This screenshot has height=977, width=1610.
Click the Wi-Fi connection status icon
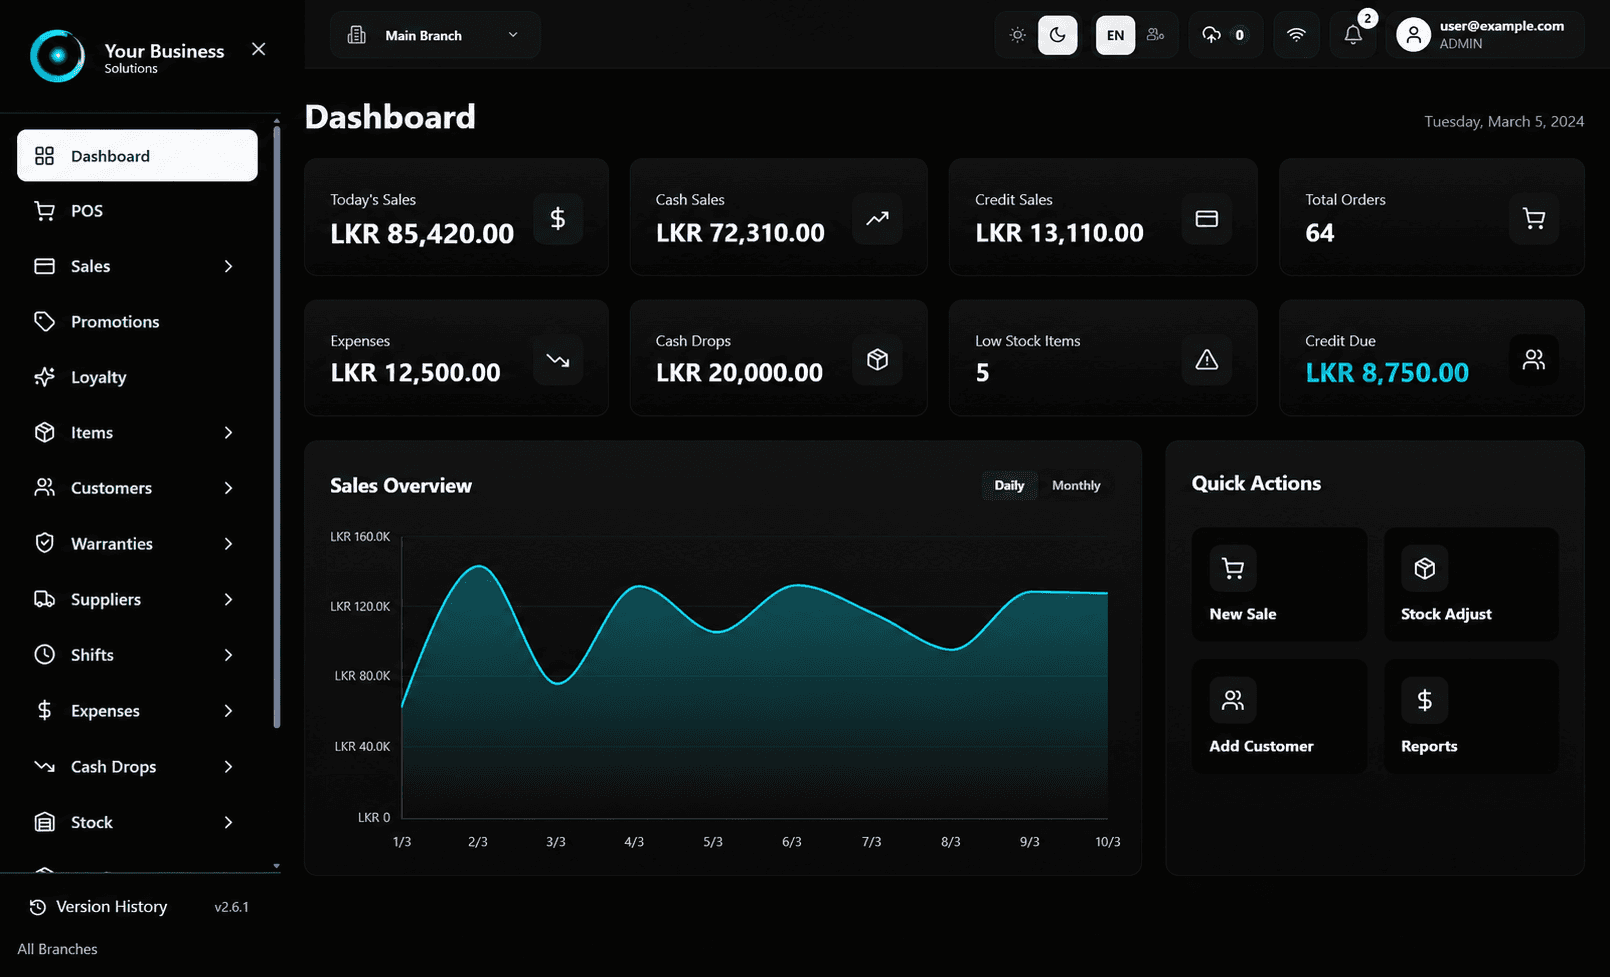tap(1296, 35)
